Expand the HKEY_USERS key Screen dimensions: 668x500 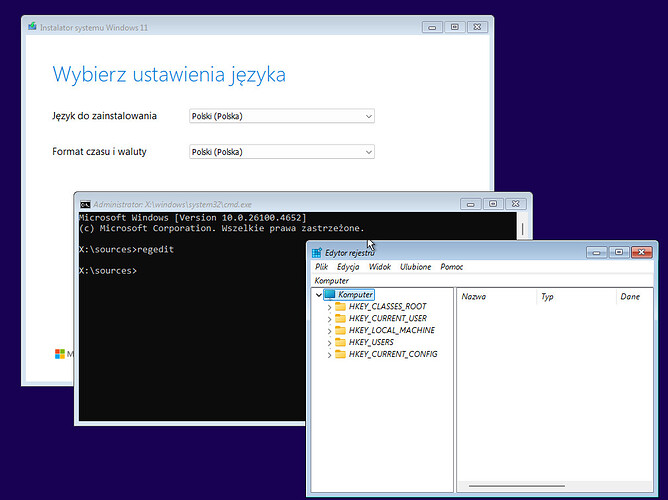329,343
